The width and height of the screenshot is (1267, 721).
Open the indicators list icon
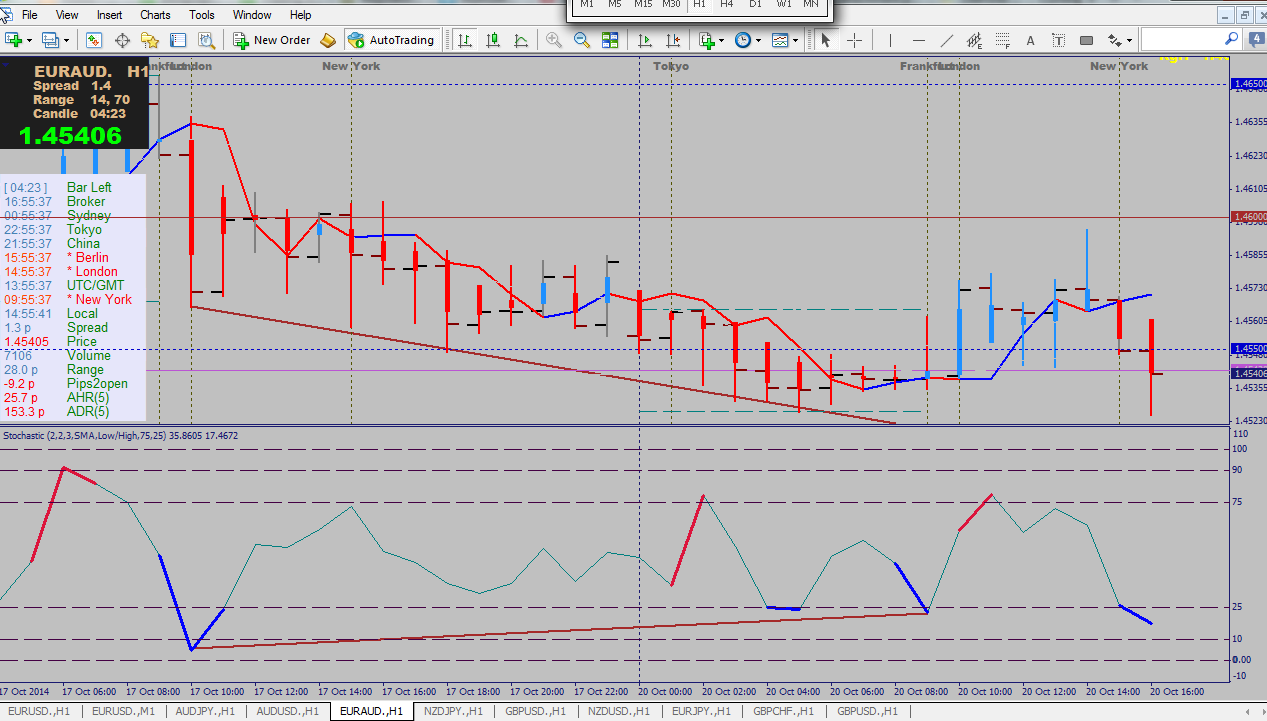[x=707, y=40]
